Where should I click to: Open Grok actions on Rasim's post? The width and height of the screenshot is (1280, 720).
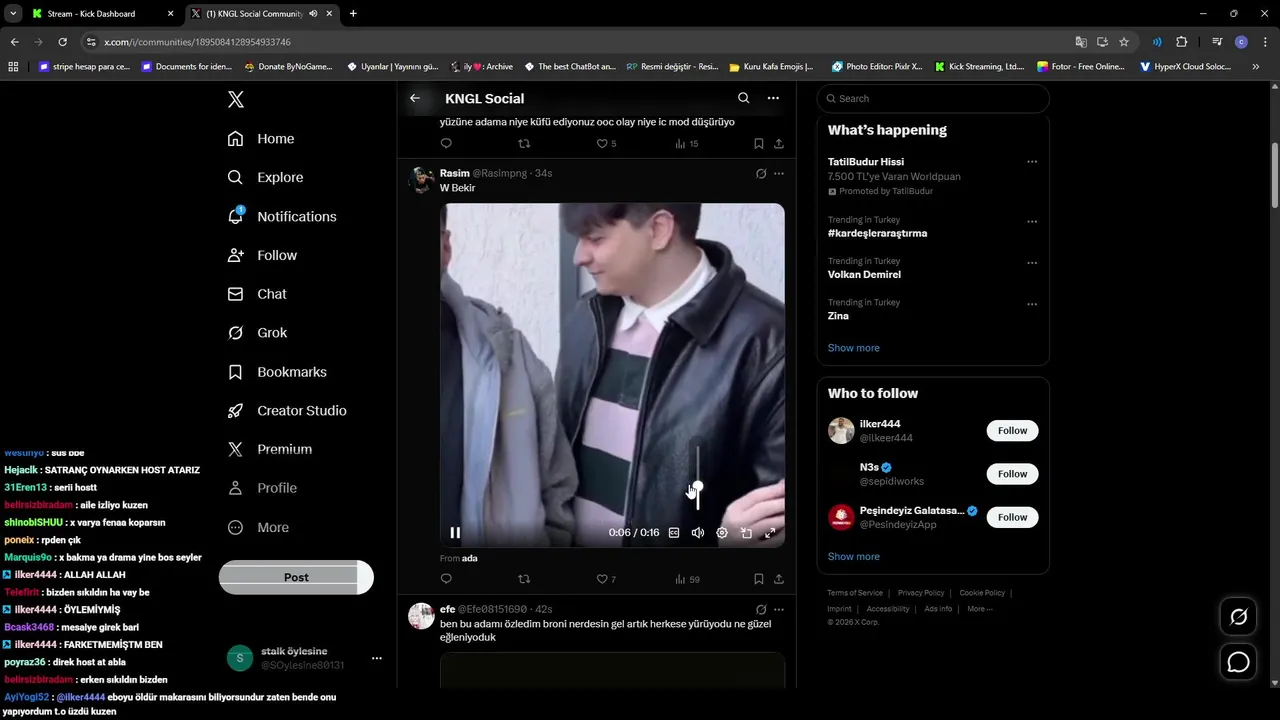point(761,173)
